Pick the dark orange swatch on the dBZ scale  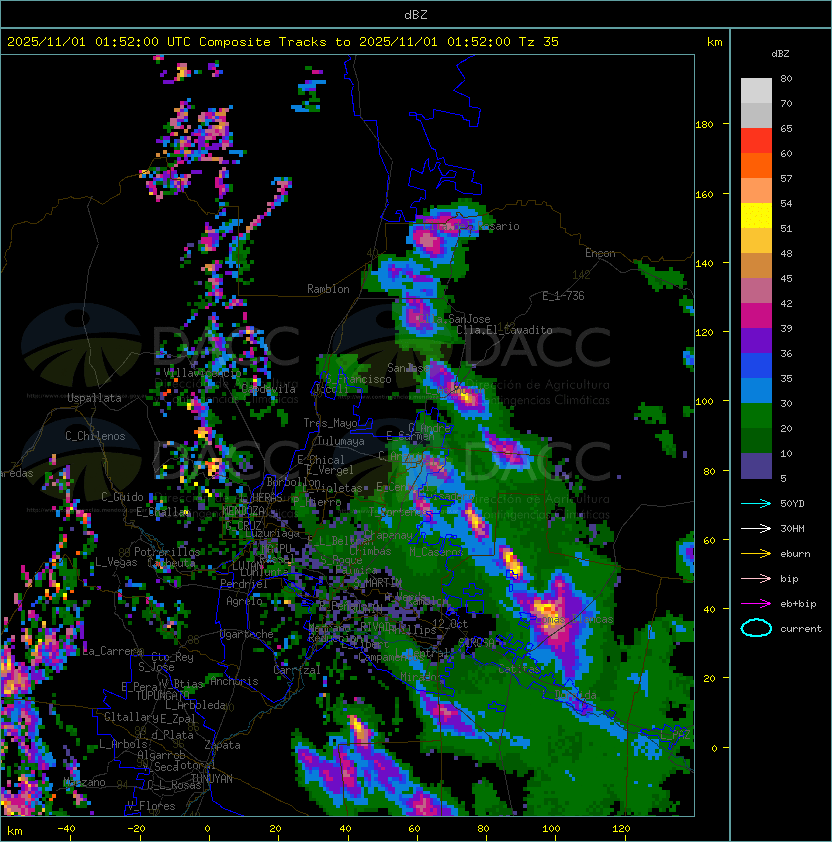pyautogui.click(x=756, y=165)
